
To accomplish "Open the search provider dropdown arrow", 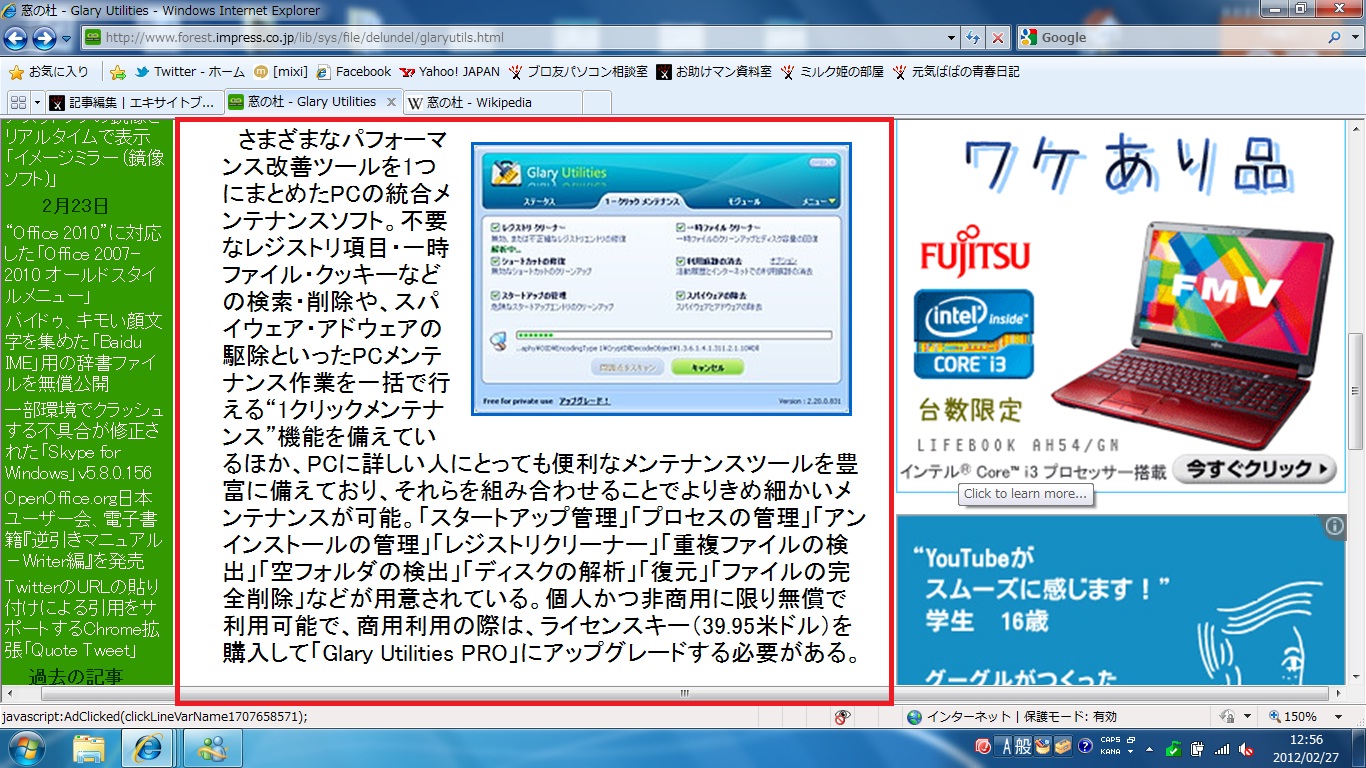I will coord(1354,38).
